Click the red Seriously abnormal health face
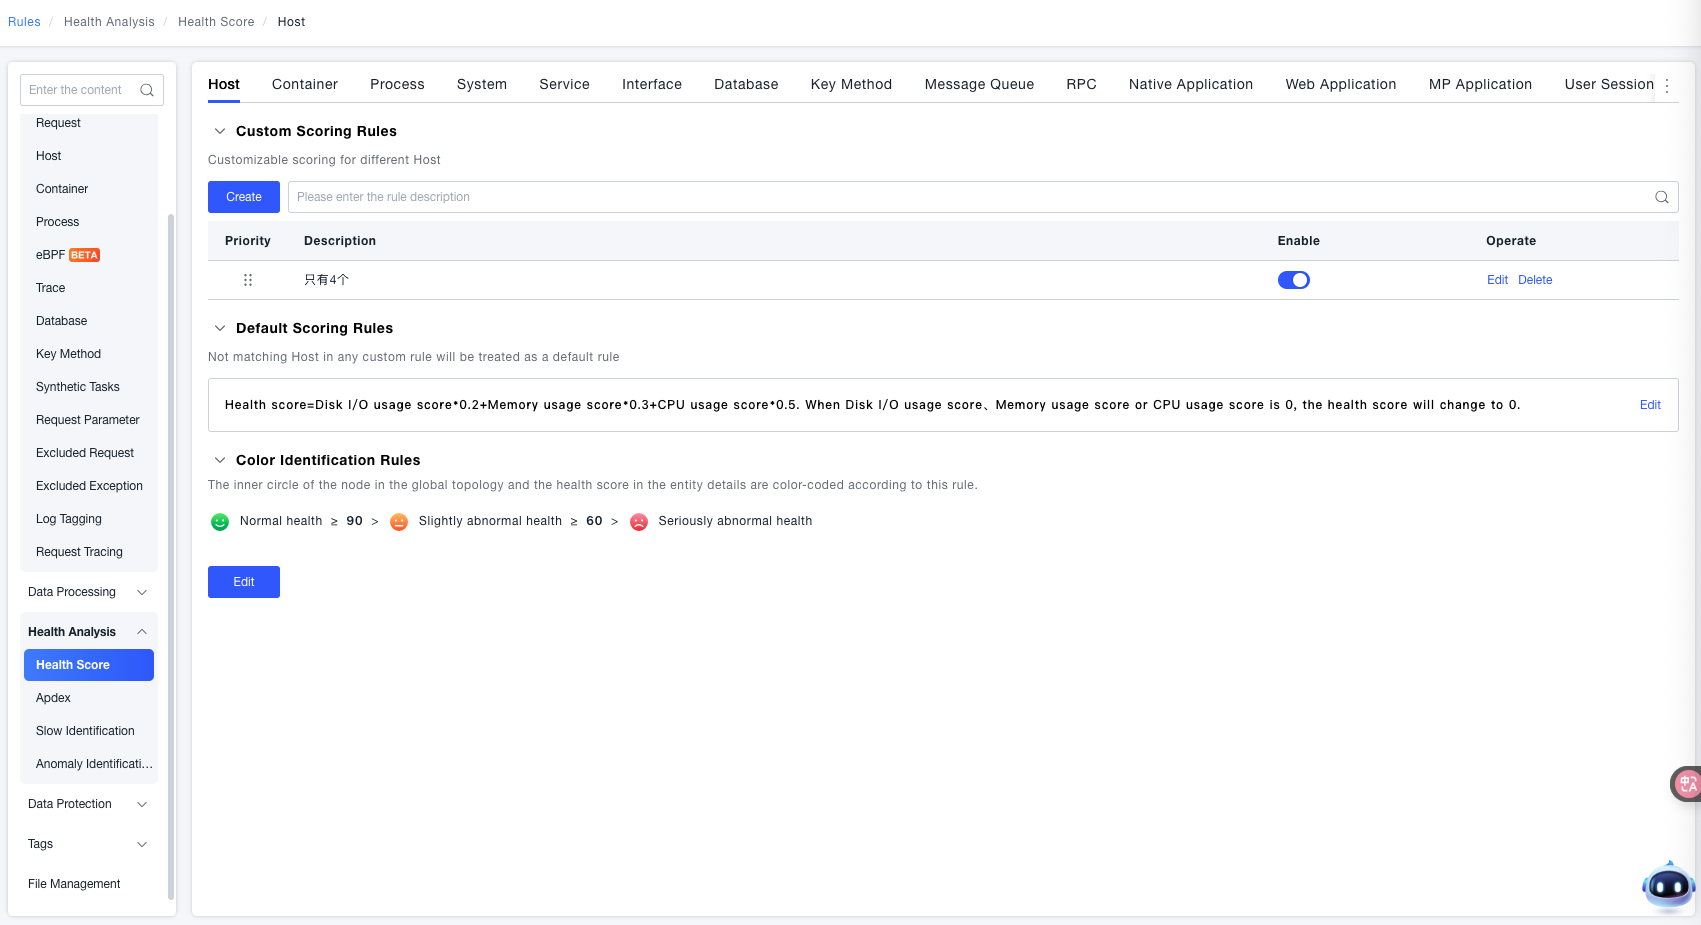This screenshot has height=925, width=1701. click(x=639, y=522)
